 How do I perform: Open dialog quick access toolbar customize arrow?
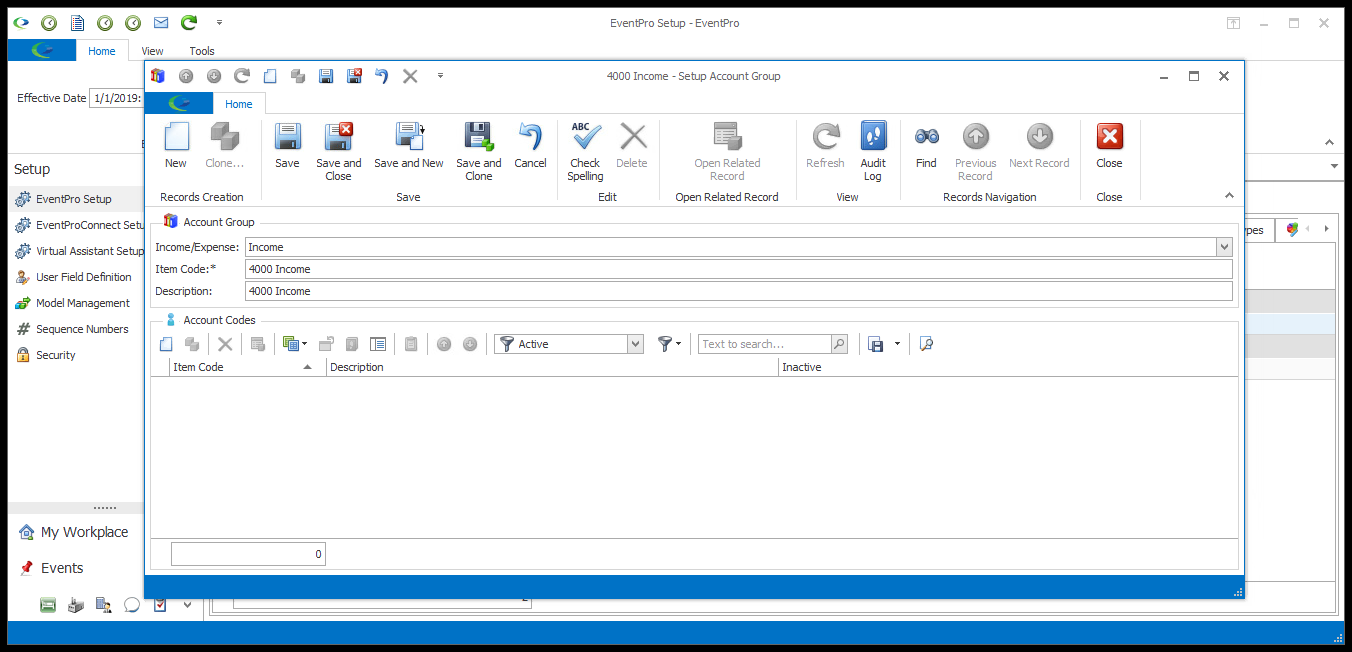pos(440,76)
